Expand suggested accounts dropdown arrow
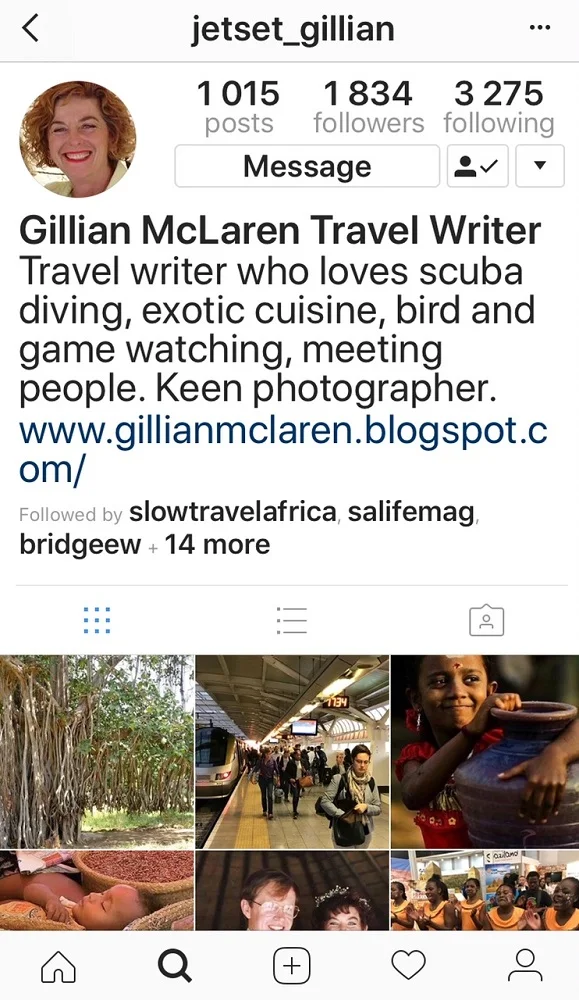The image size is (579, 1000). [x=539, y=166]
